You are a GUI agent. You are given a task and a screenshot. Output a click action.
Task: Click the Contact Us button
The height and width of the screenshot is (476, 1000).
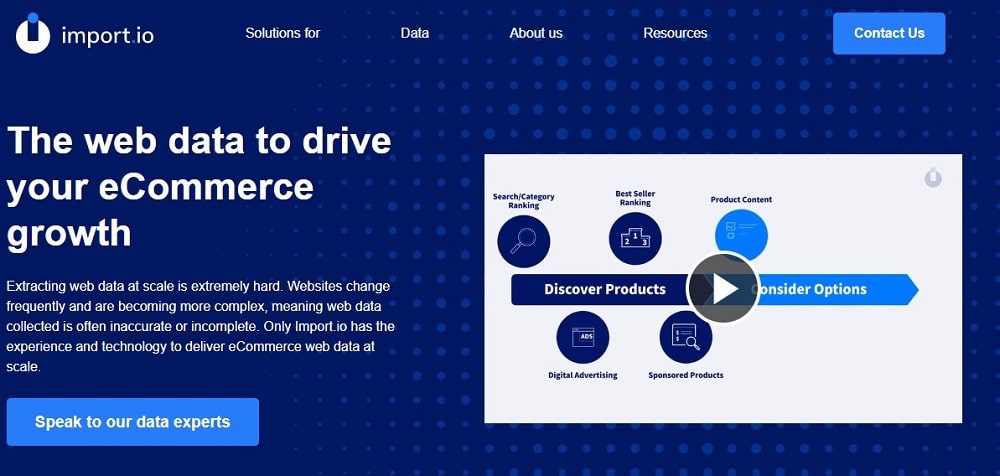pyautogui.click(x=889, y=33)
